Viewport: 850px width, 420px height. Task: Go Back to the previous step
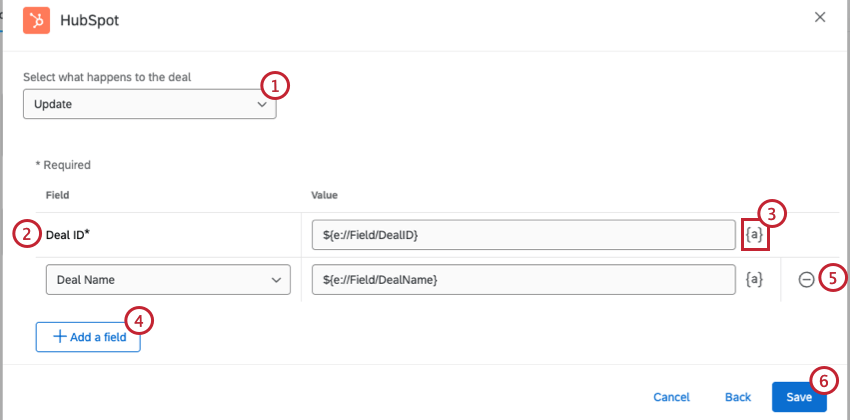pos(737,397)
